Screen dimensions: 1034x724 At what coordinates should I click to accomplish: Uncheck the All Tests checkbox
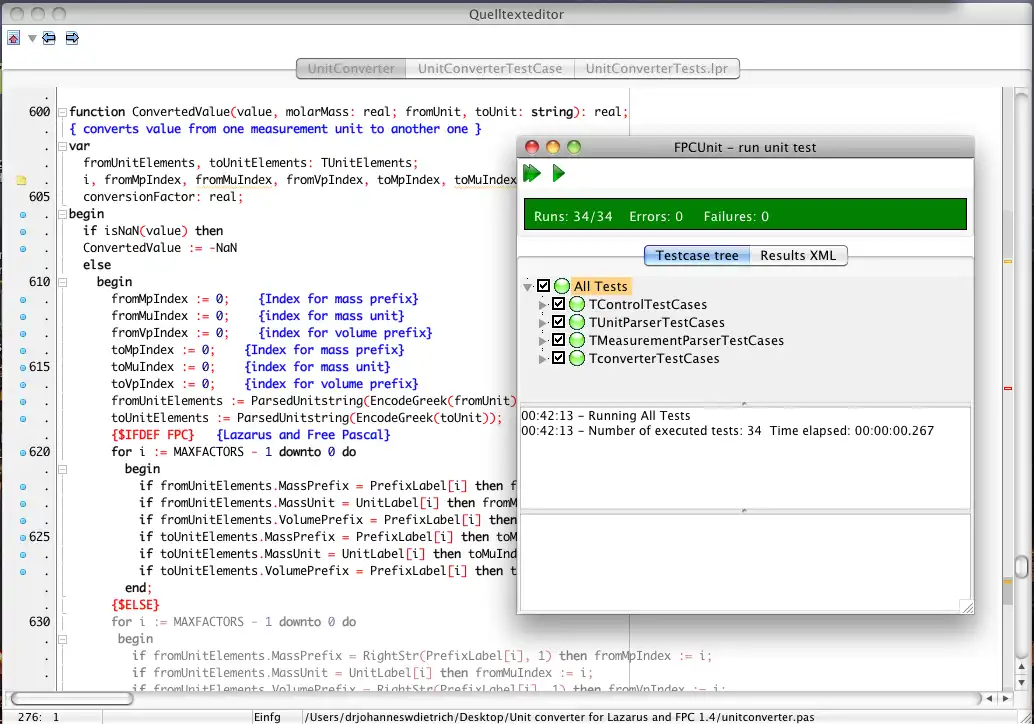point(544,287)
